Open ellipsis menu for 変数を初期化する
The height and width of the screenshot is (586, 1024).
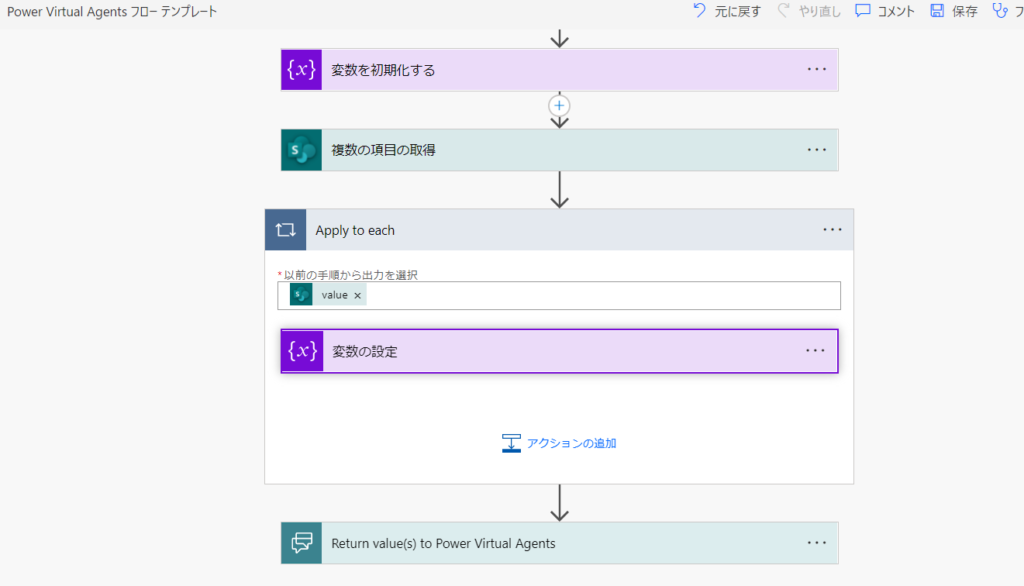pyautogui.click(x=816, y=69)
